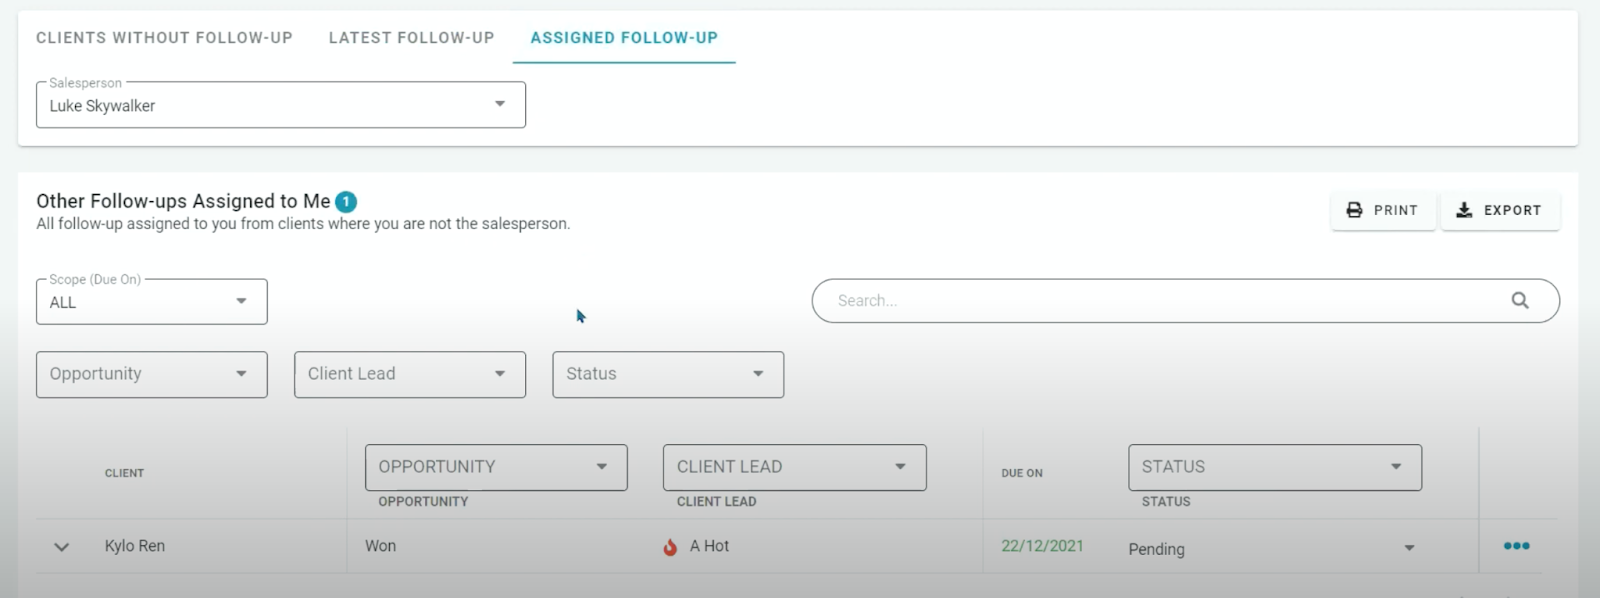1600x598 pixels.
Task: Switch to Latest Follow-up tab
Action: coord(411,38)
